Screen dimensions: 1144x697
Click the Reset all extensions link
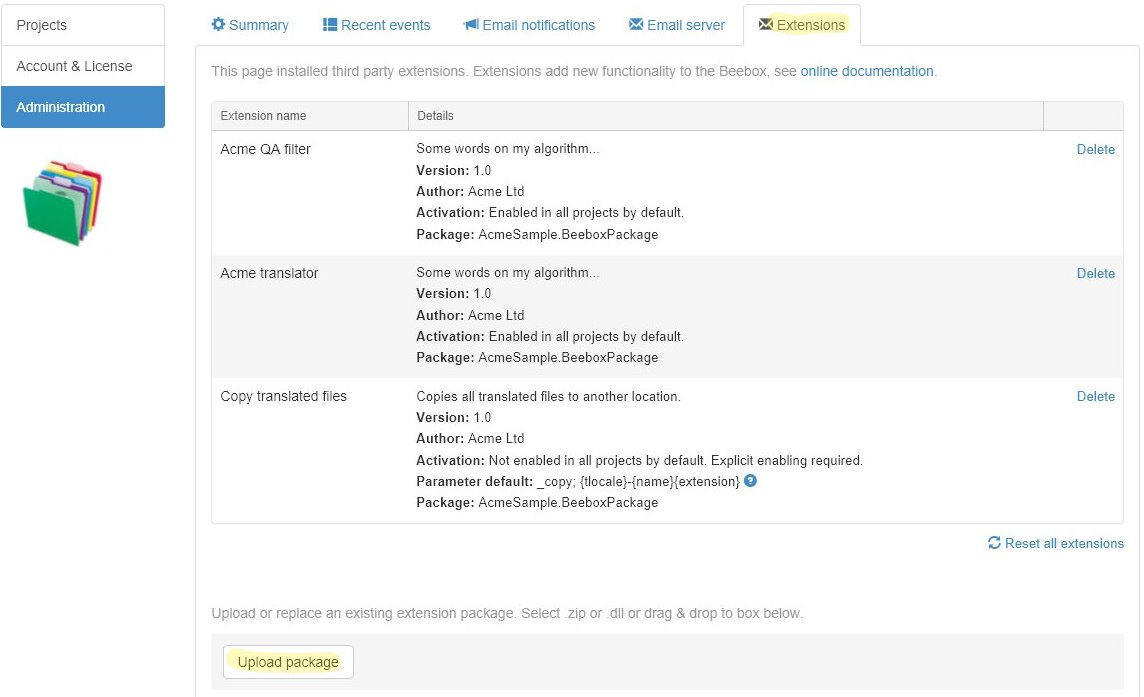[1064, 543]
